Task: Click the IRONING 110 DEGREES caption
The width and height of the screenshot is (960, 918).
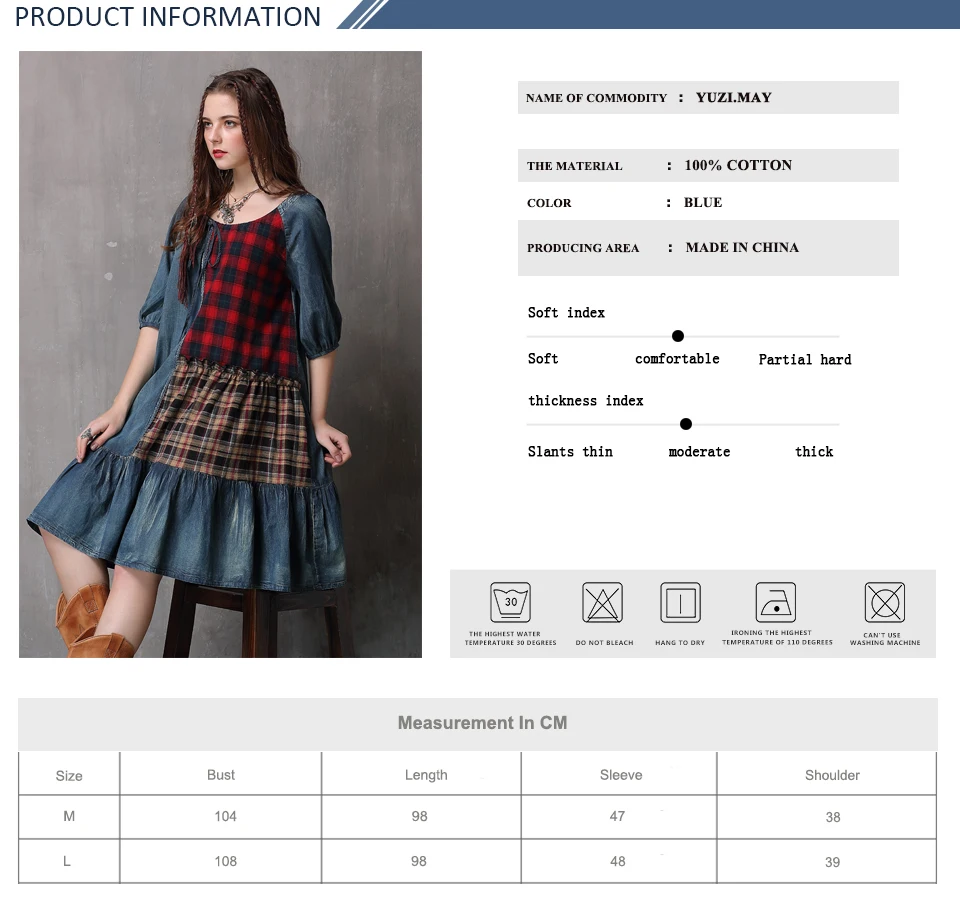Action: pyautogui.click(x=777, y=638)
